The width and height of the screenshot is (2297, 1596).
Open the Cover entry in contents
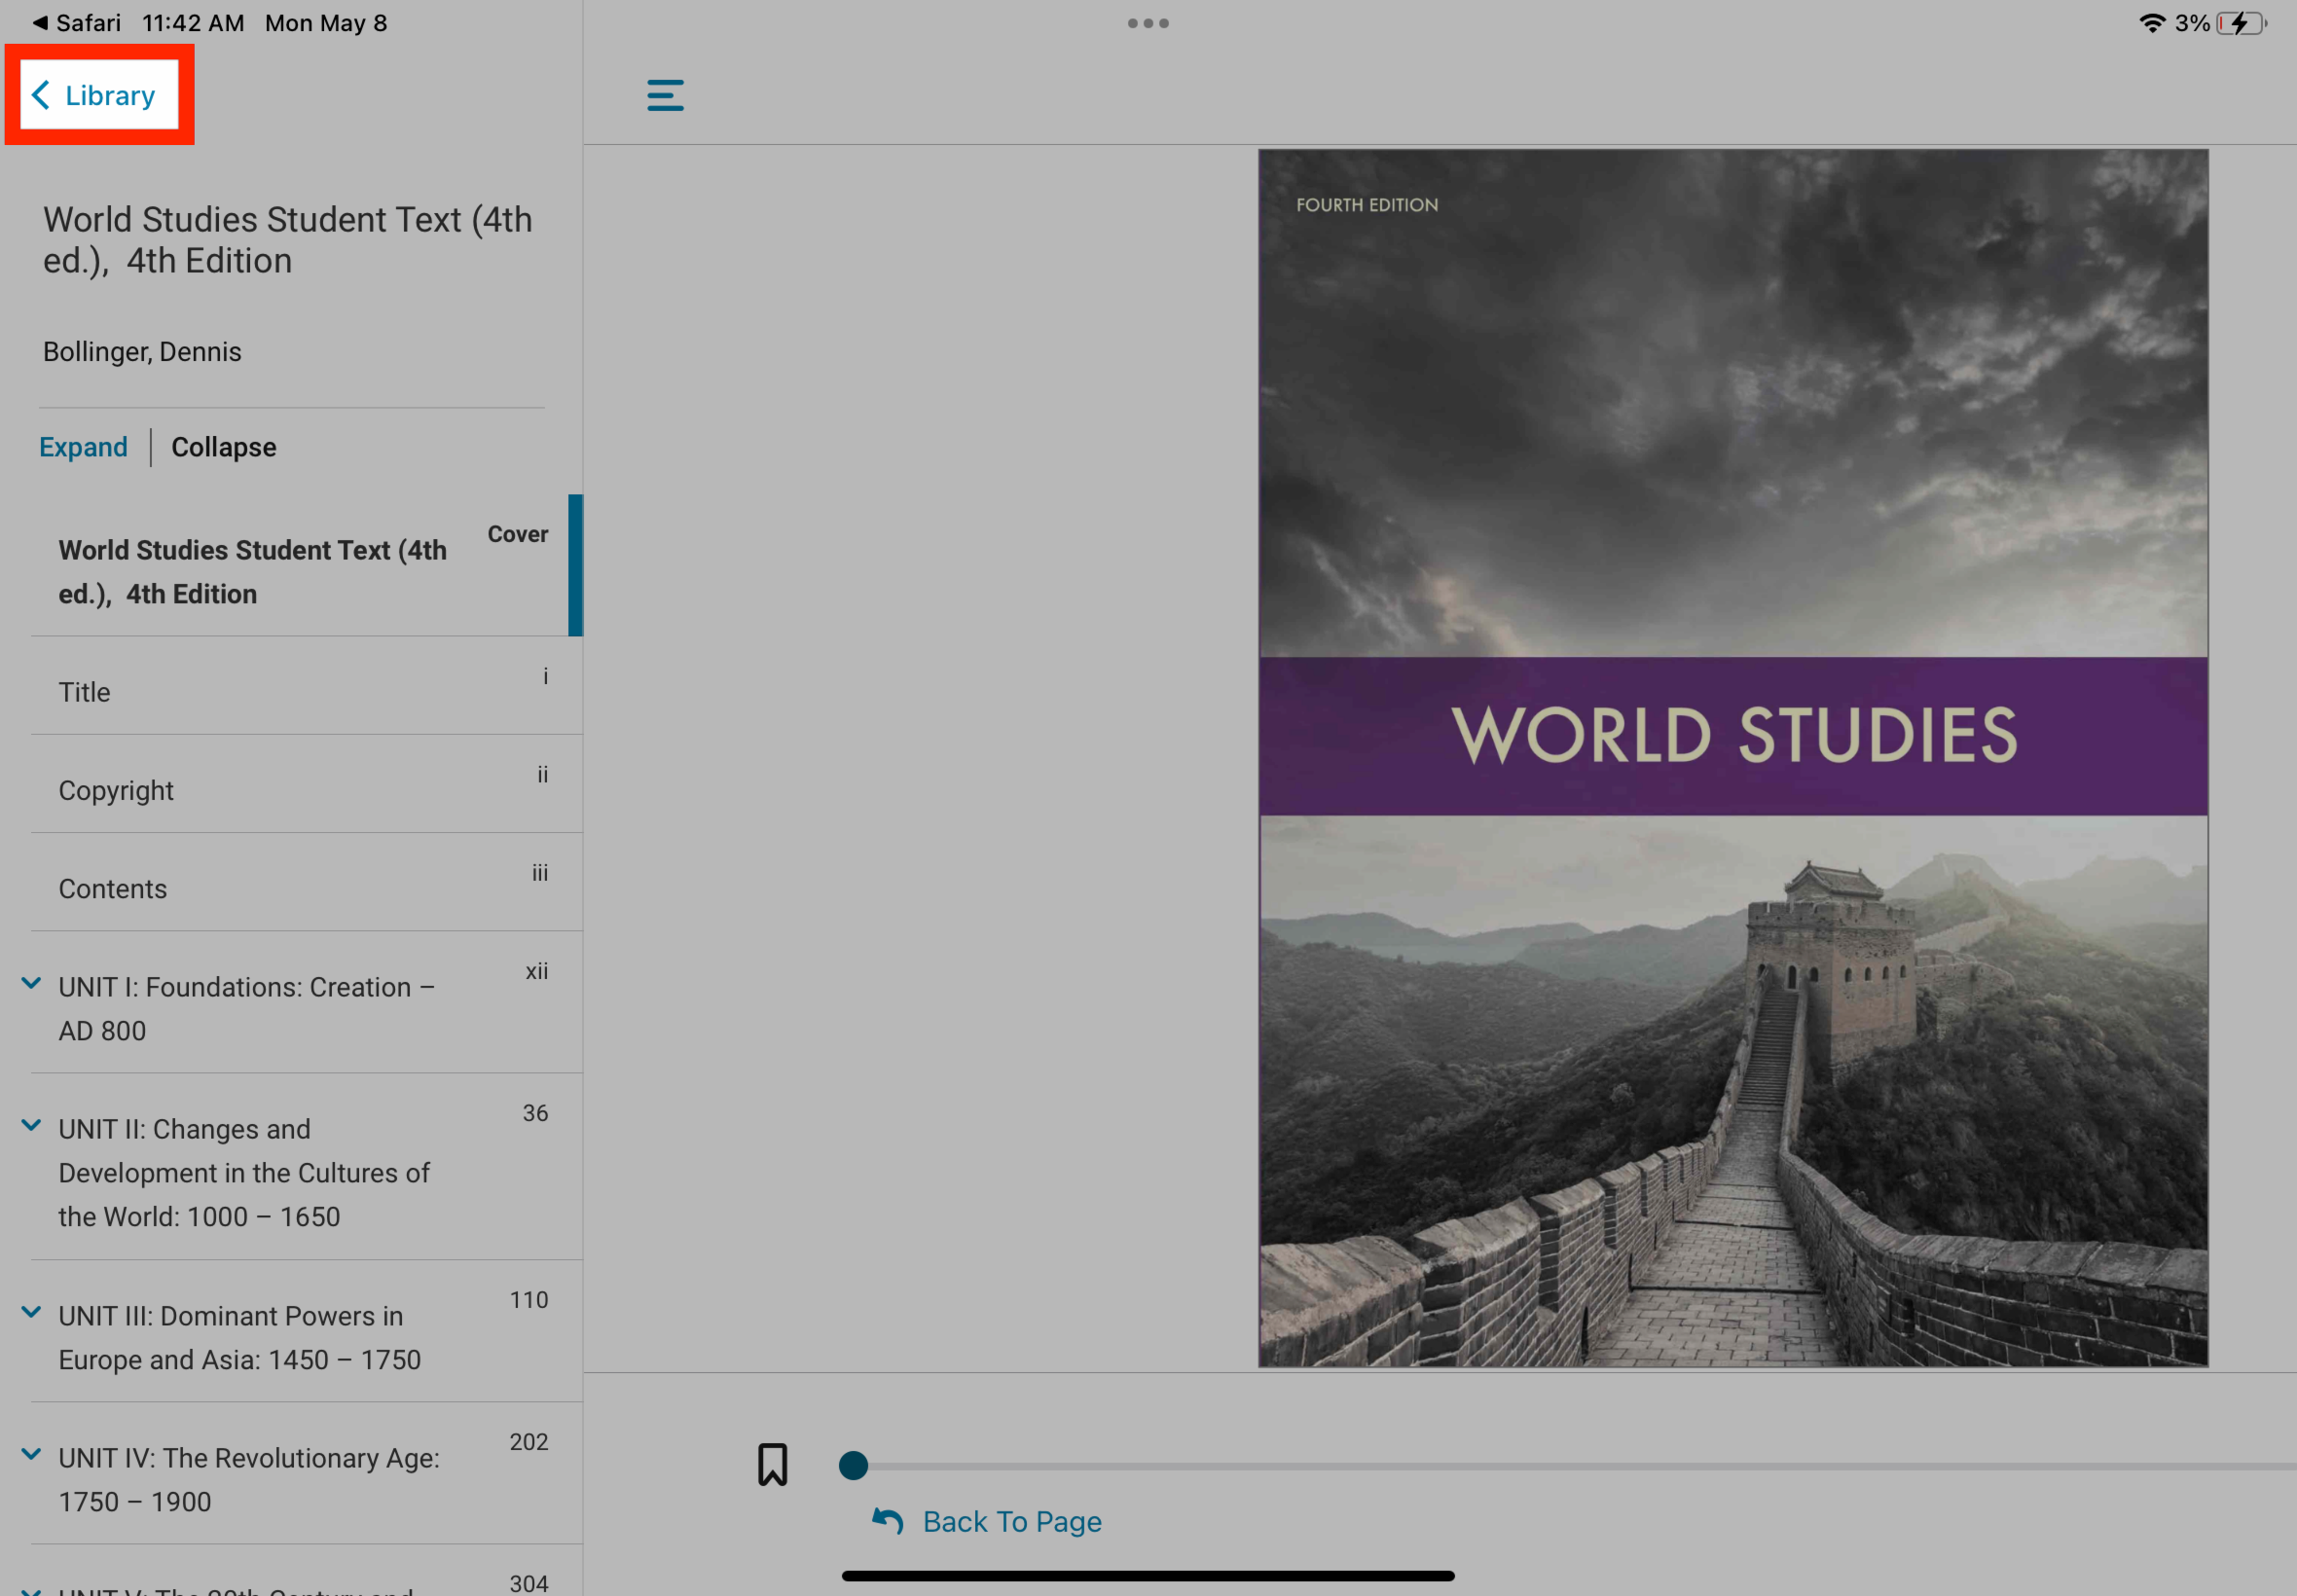pyautogui.click(x=307, y=565)
